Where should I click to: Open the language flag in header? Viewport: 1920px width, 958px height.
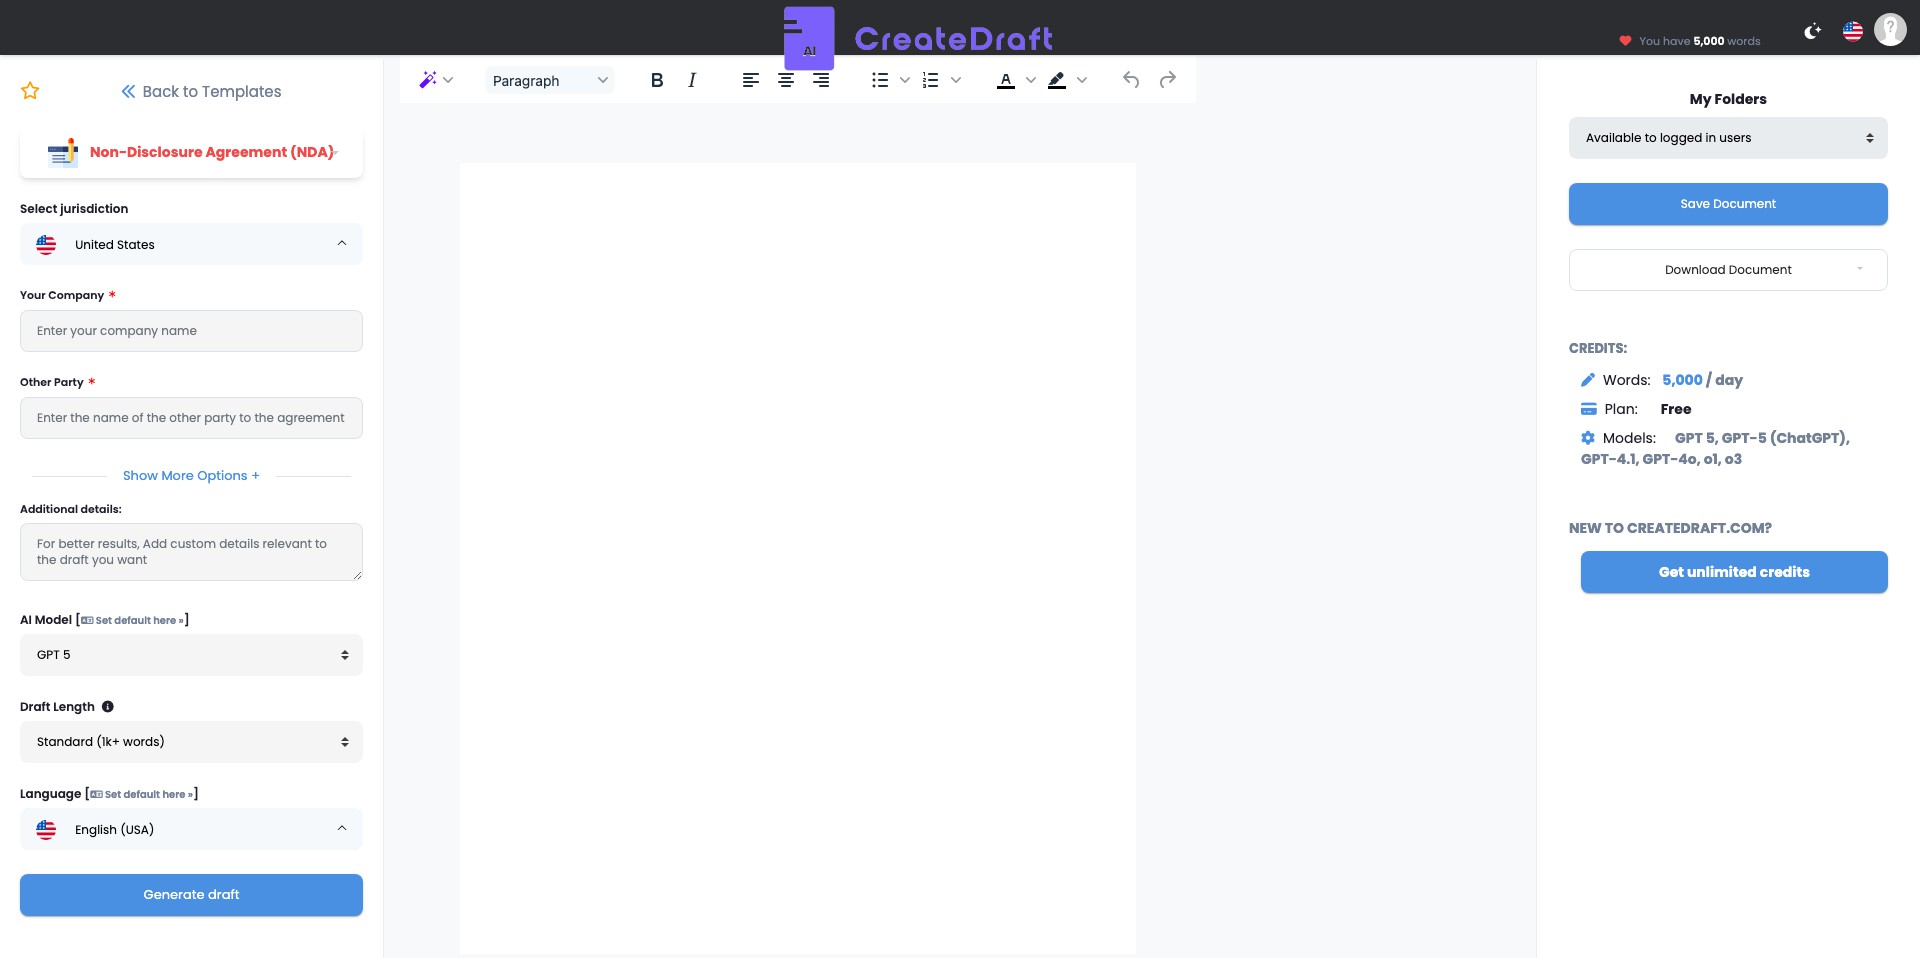[1853, 31]
